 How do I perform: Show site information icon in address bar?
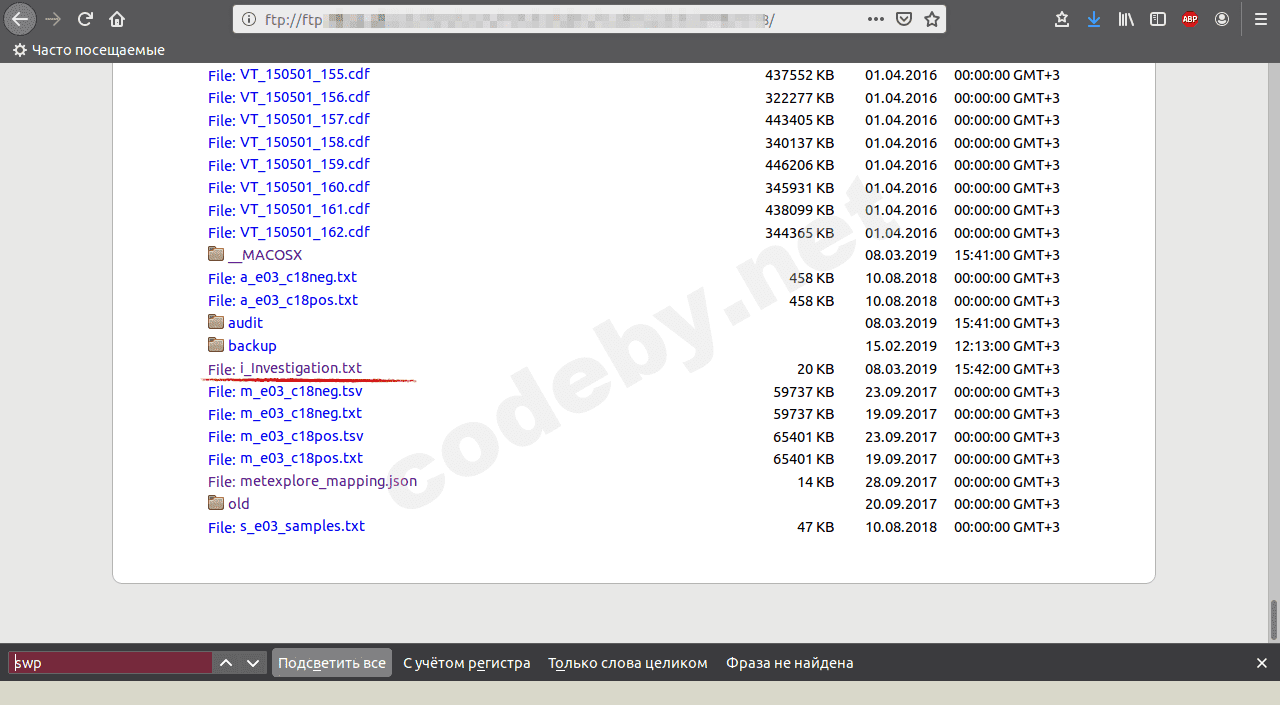click(250, 19)
